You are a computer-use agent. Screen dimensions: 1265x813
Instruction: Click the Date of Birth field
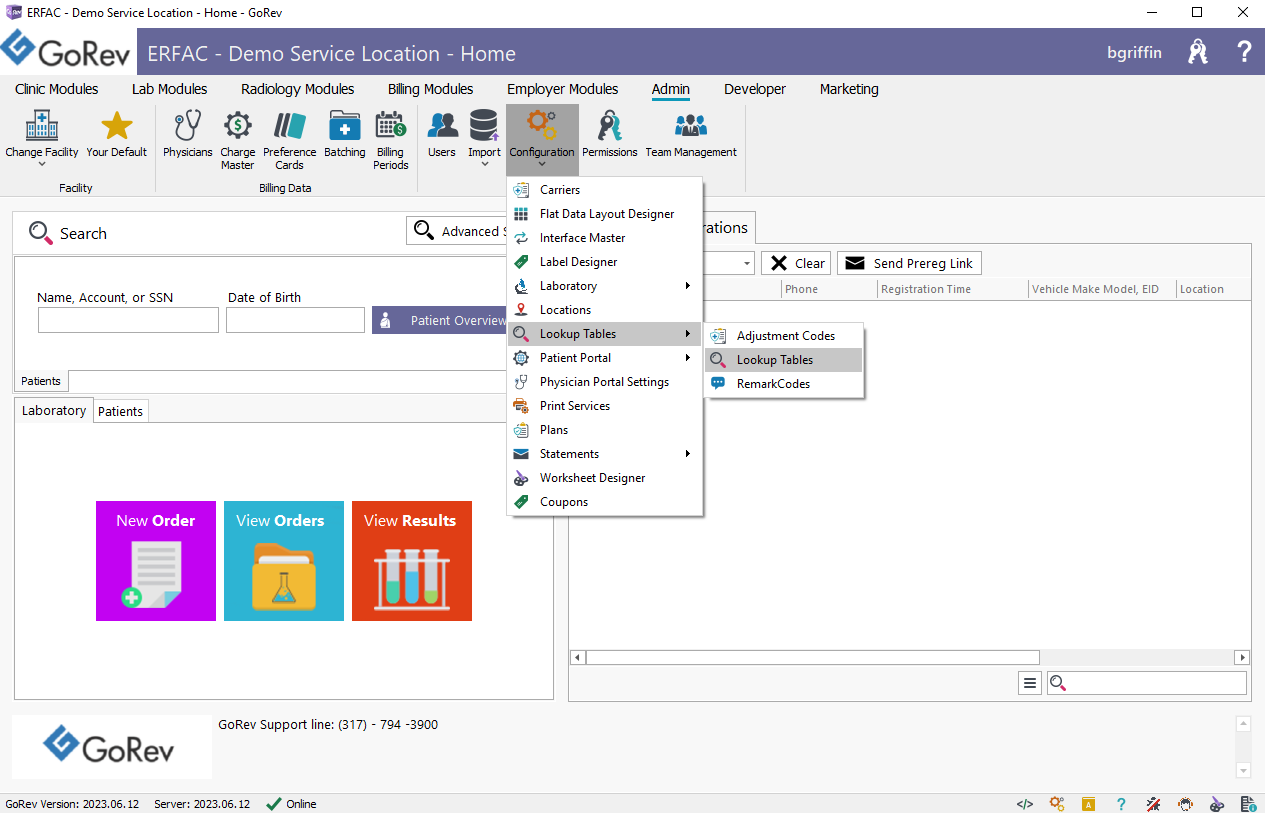point(295,320)
